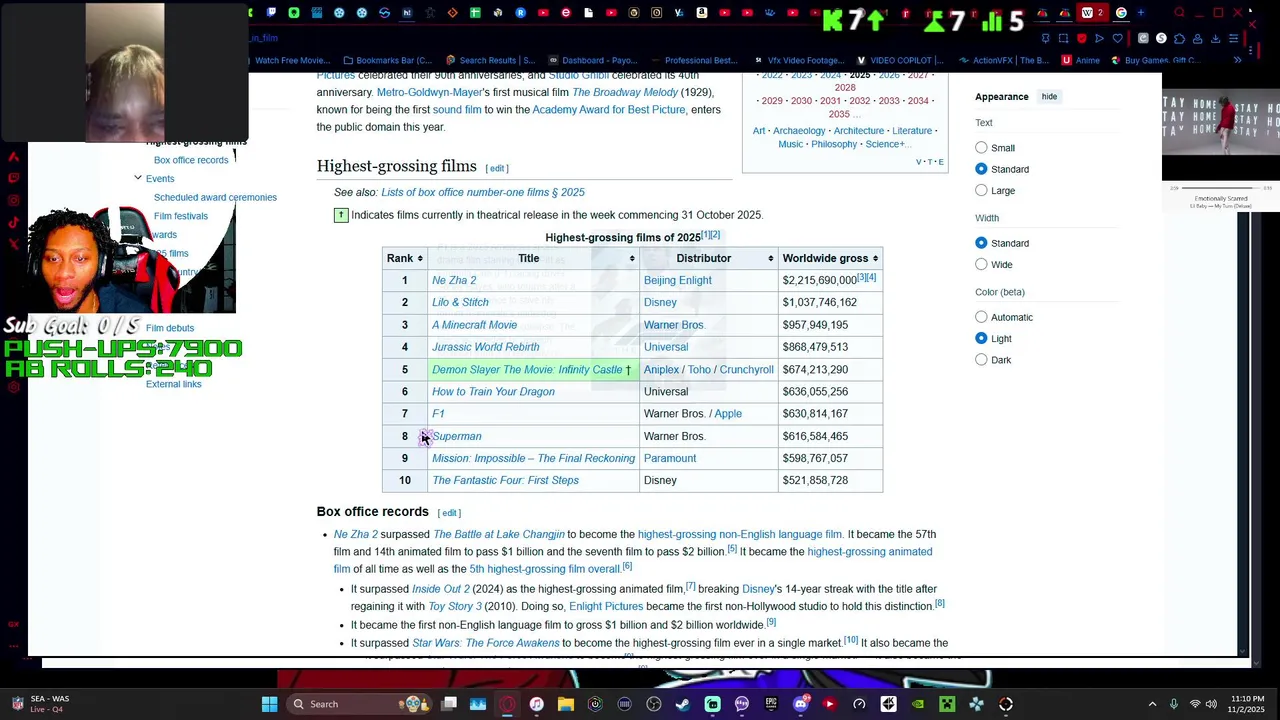Screen dimensions: 1280x720
Task: Click the Archaeology link in the navbox
Action: pos(799,131)
